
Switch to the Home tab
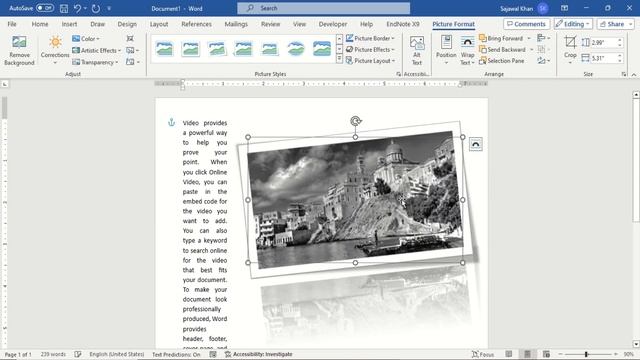(40, 24)
